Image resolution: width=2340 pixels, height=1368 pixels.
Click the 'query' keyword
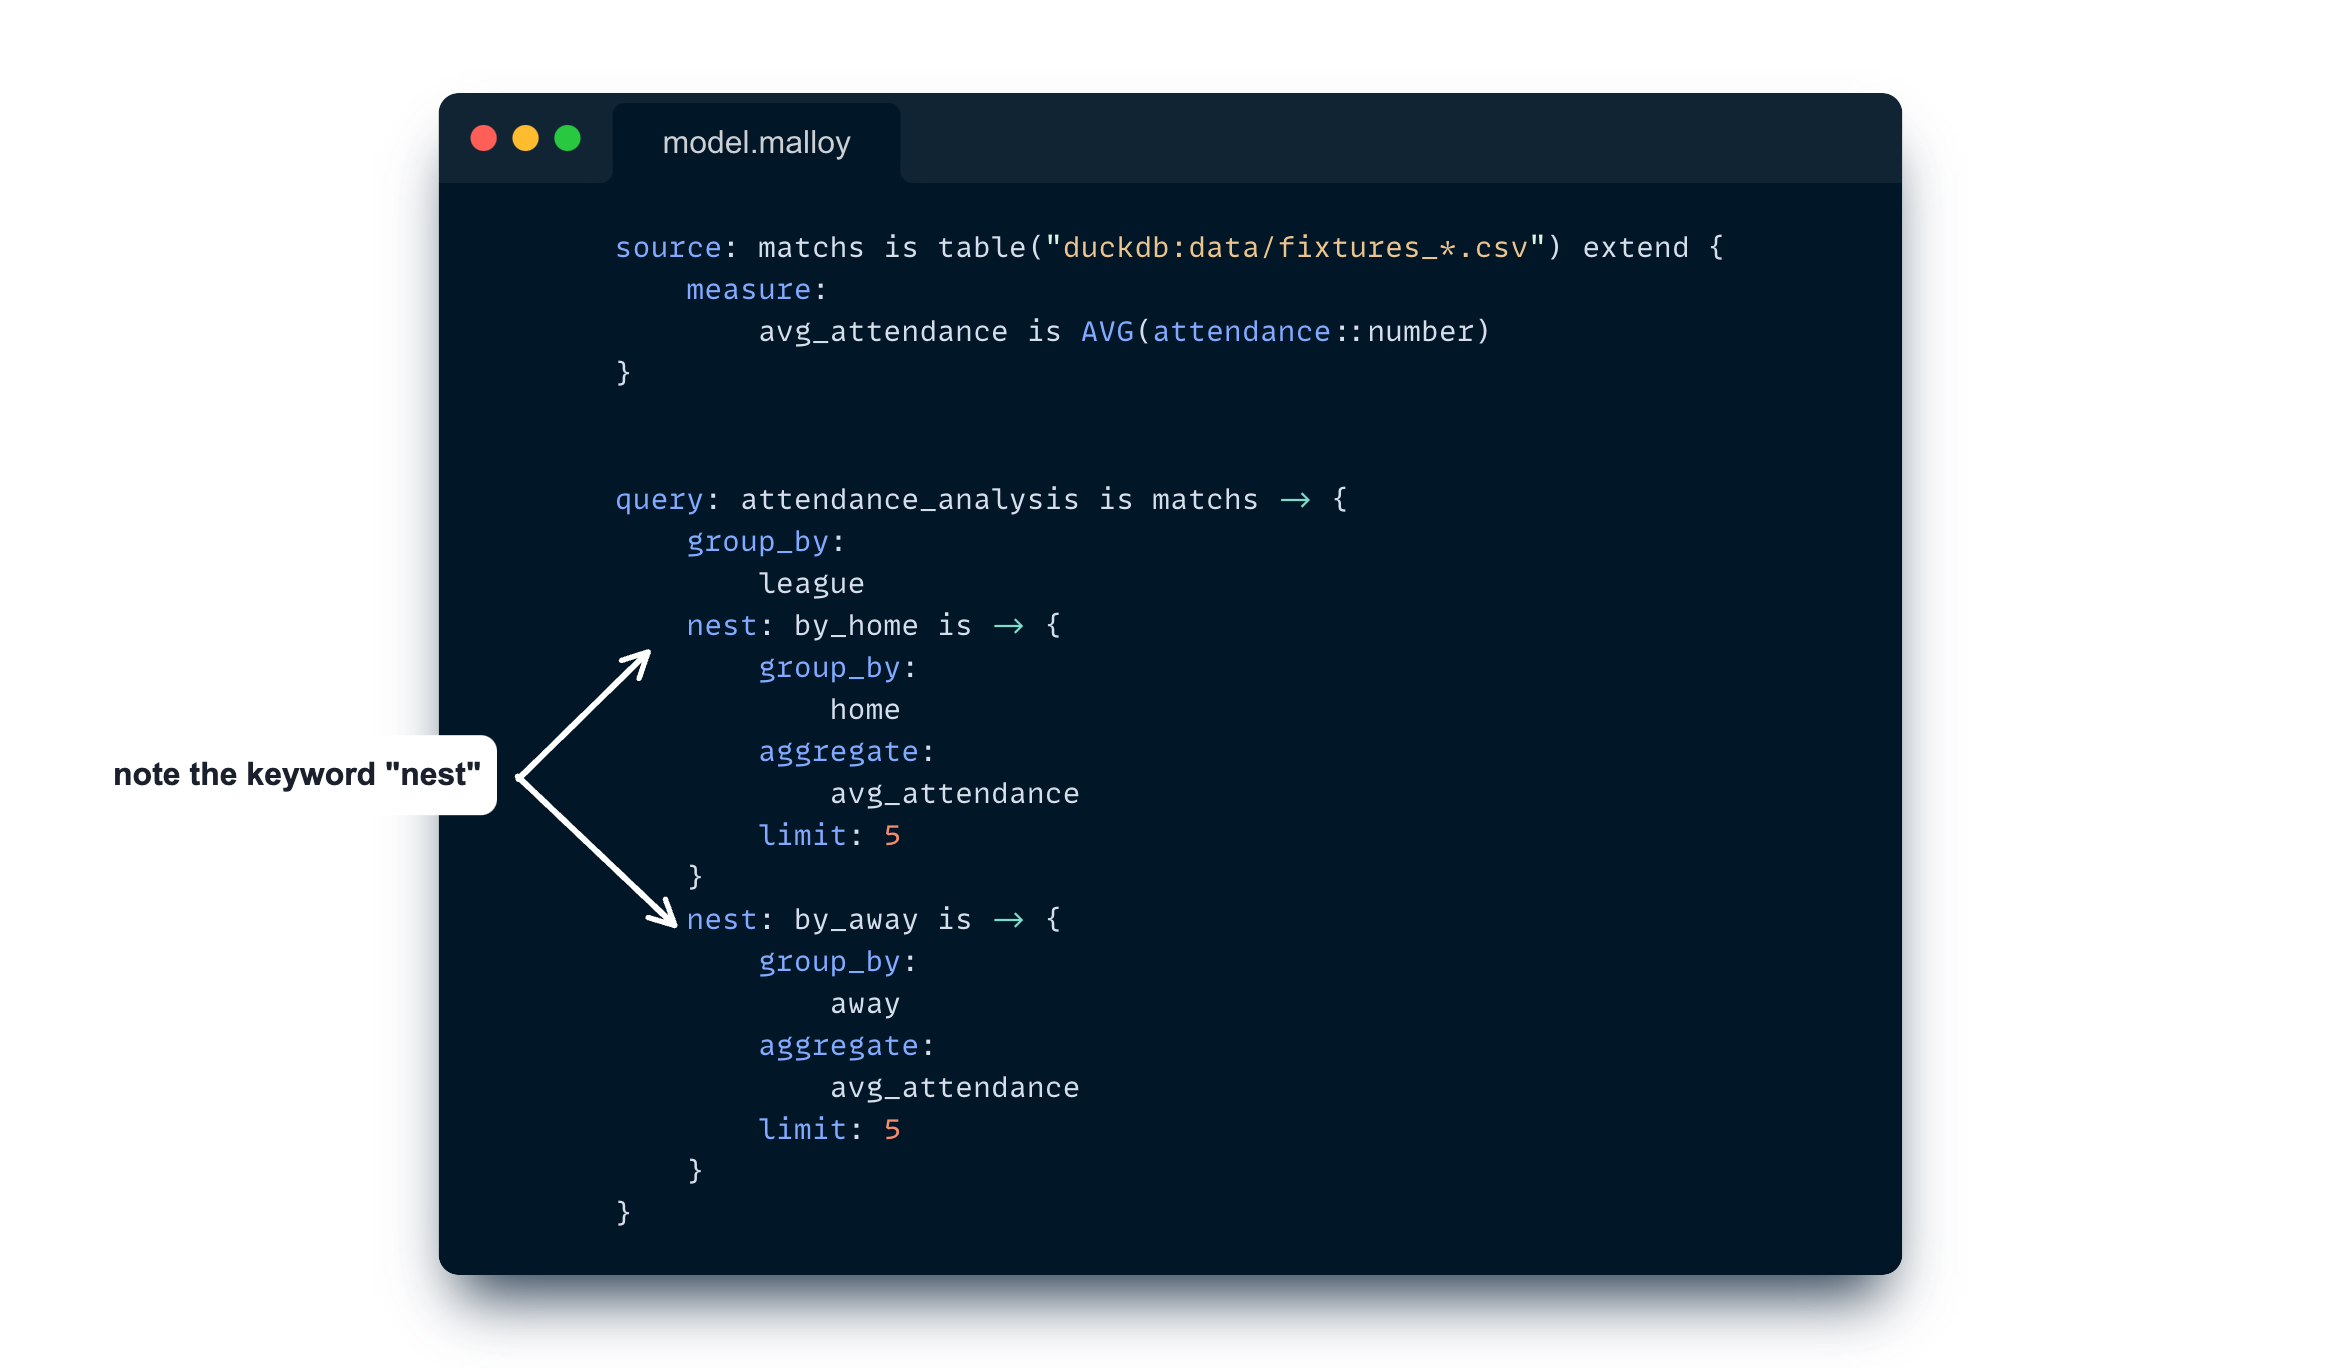pyautogui.click(x=659, y=500)
